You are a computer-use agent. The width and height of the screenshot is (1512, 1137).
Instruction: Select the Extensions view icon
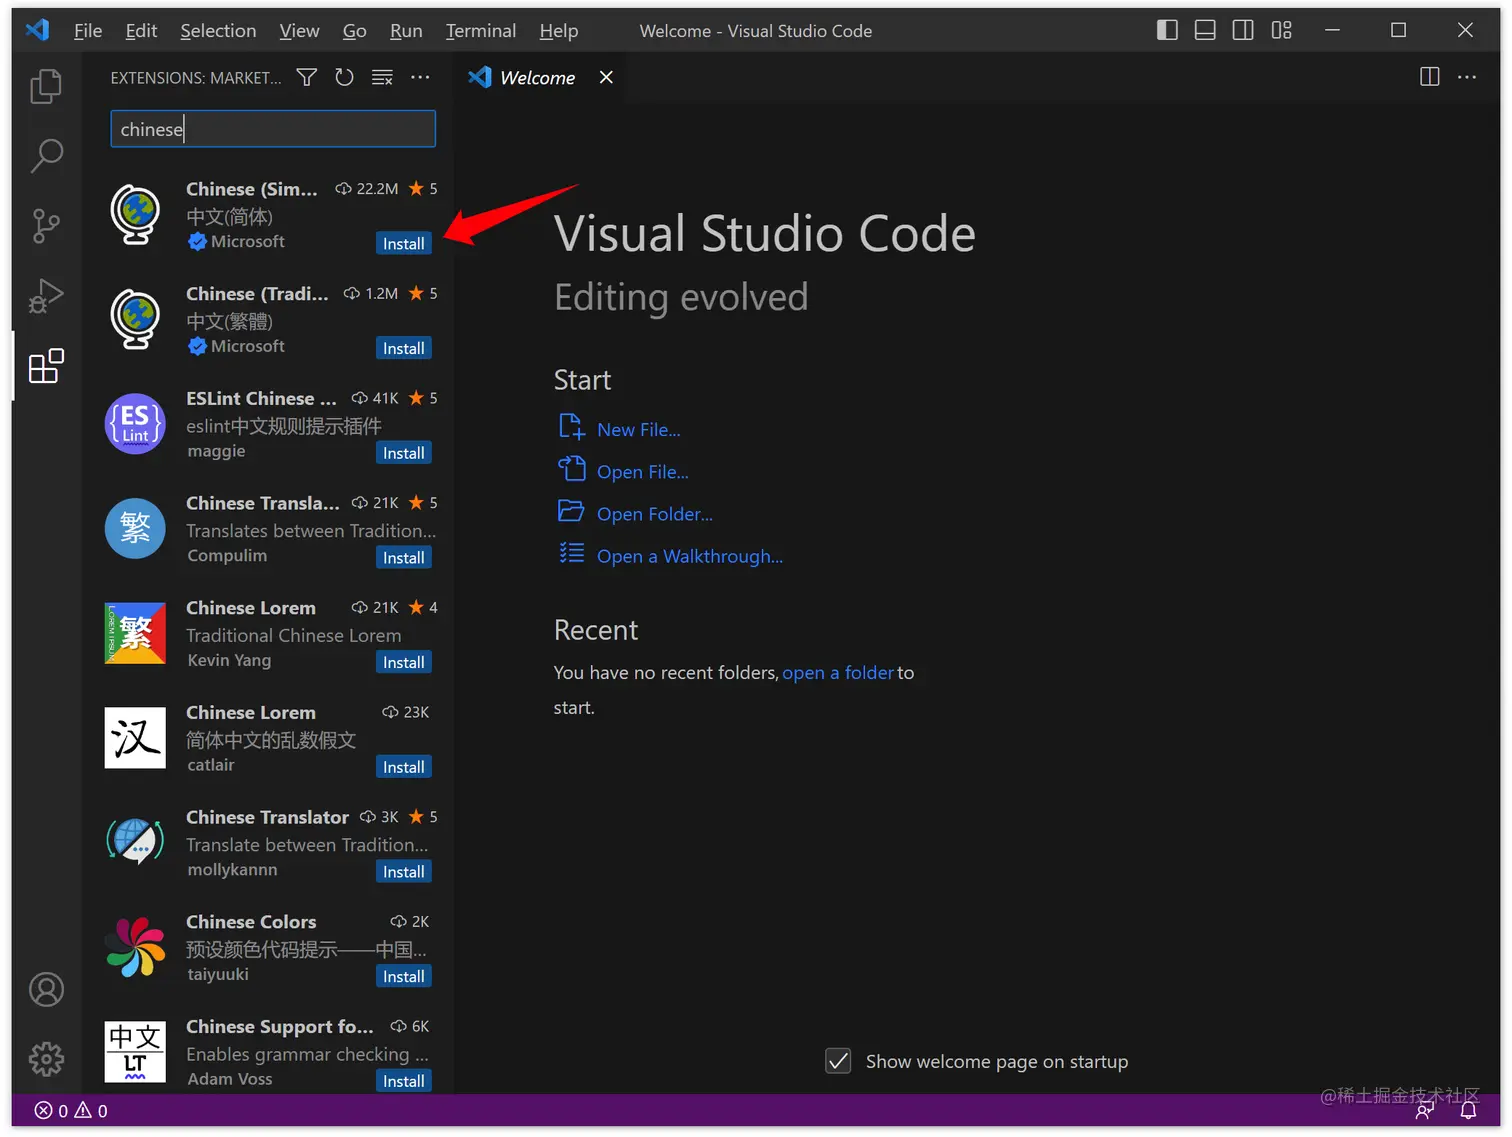[x=46, y=366]
